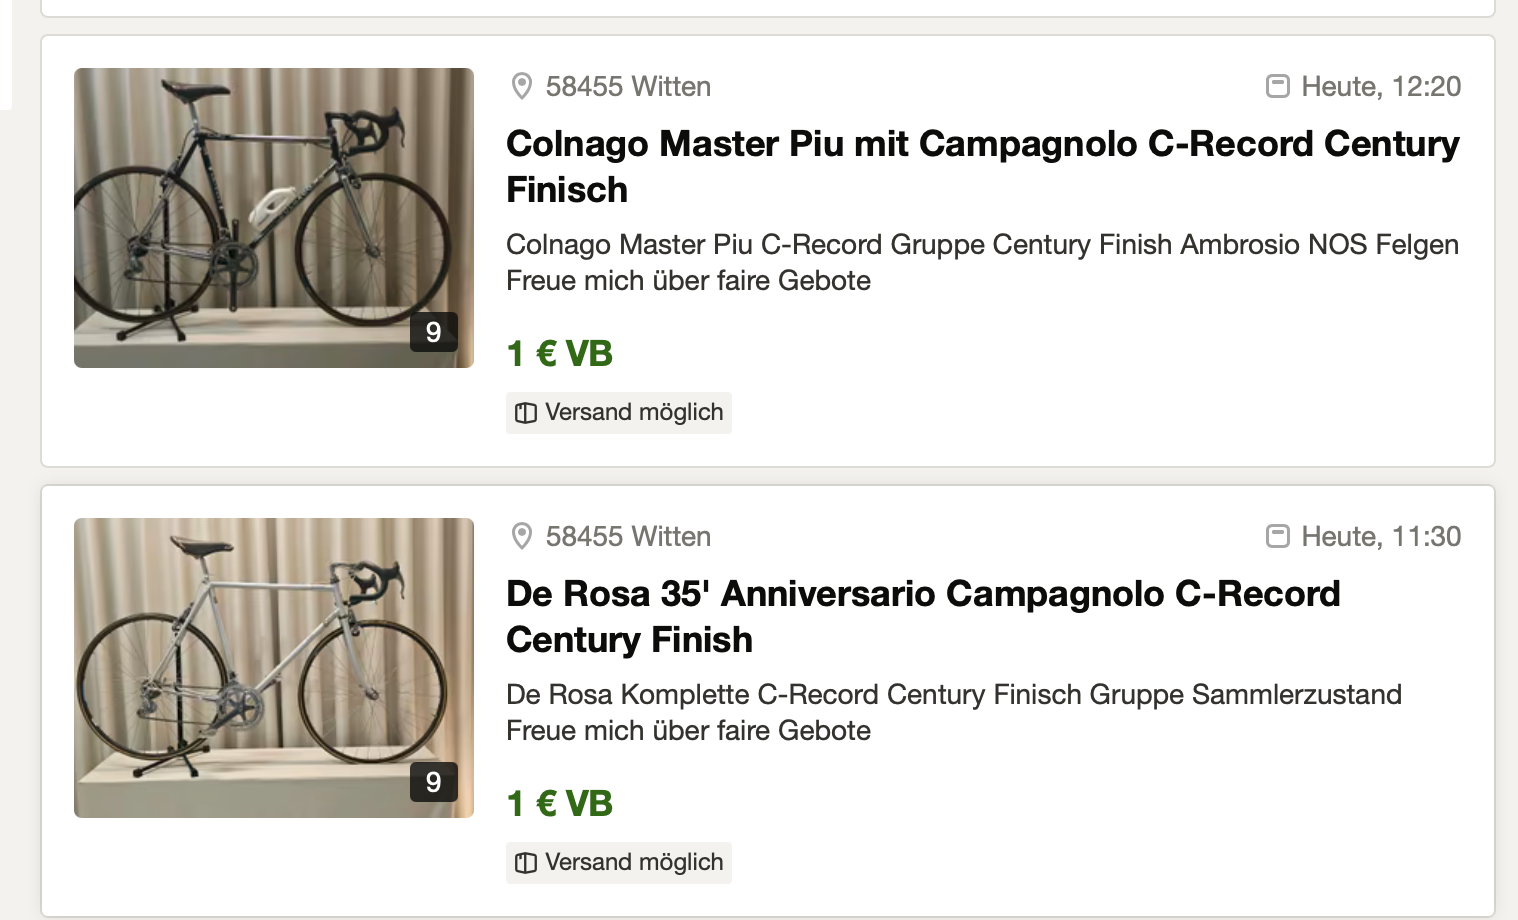Image resolution: width=1518 pixels, height=920 pixels.
Task: Click 1 € VB price on Colnago listing
Action: tap(559, 354)
